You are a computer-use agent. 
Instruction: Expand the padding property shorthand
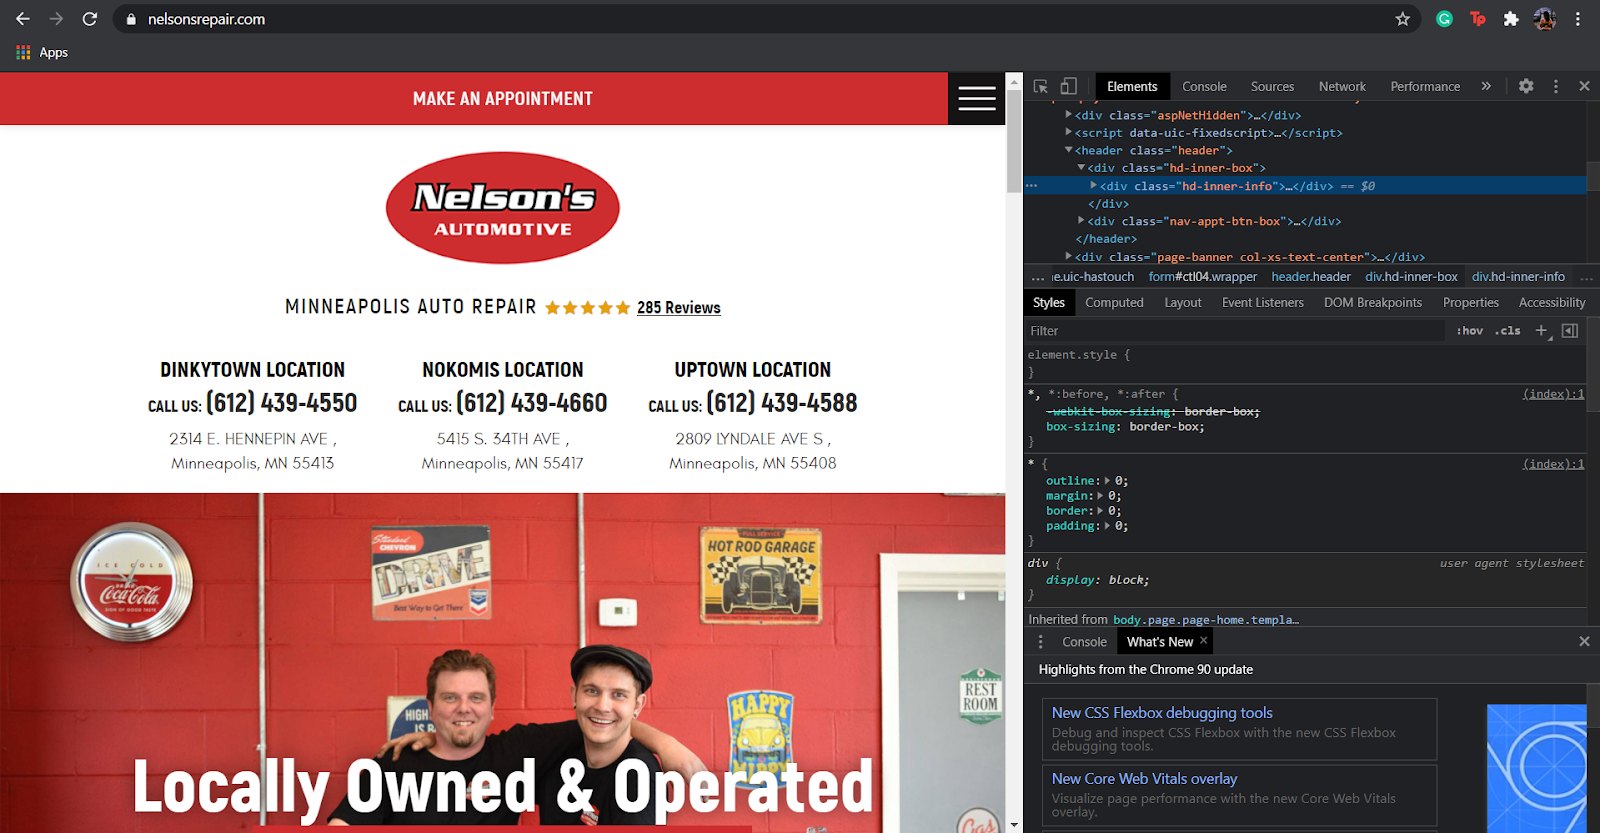1107,526
